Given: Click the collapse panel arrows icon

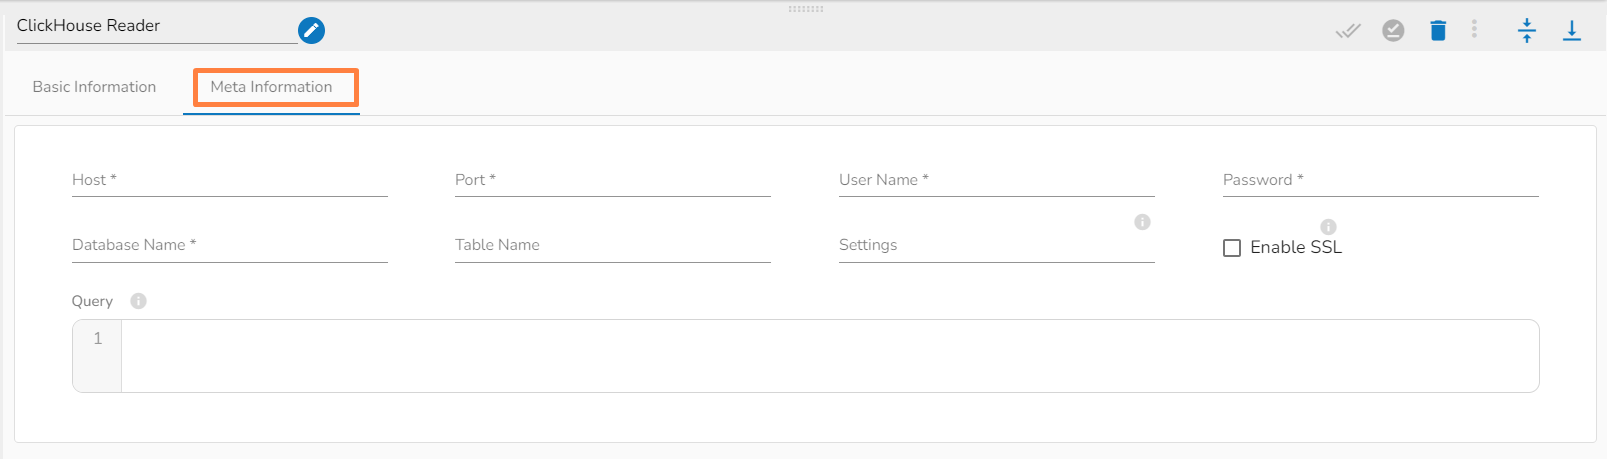Looking at the screenshot, I should click(x=1526, y=31).
